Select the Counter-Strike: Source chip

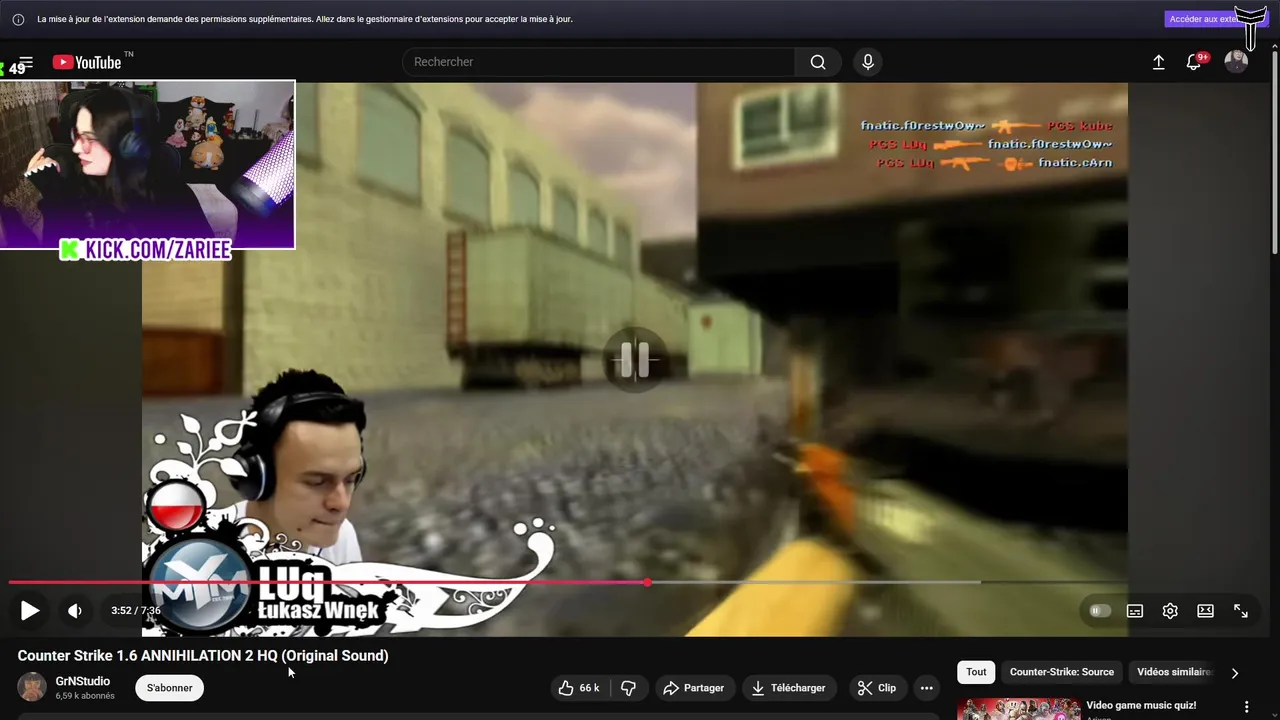click(x=1061, y=672)
